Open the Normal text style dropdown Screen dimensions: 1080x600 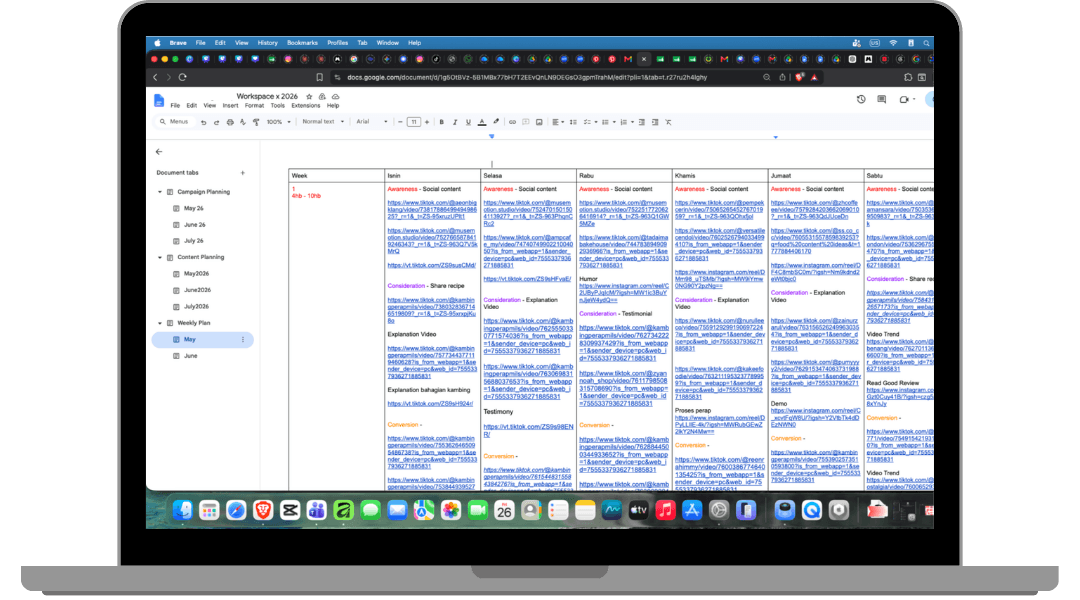coord(323,122)
